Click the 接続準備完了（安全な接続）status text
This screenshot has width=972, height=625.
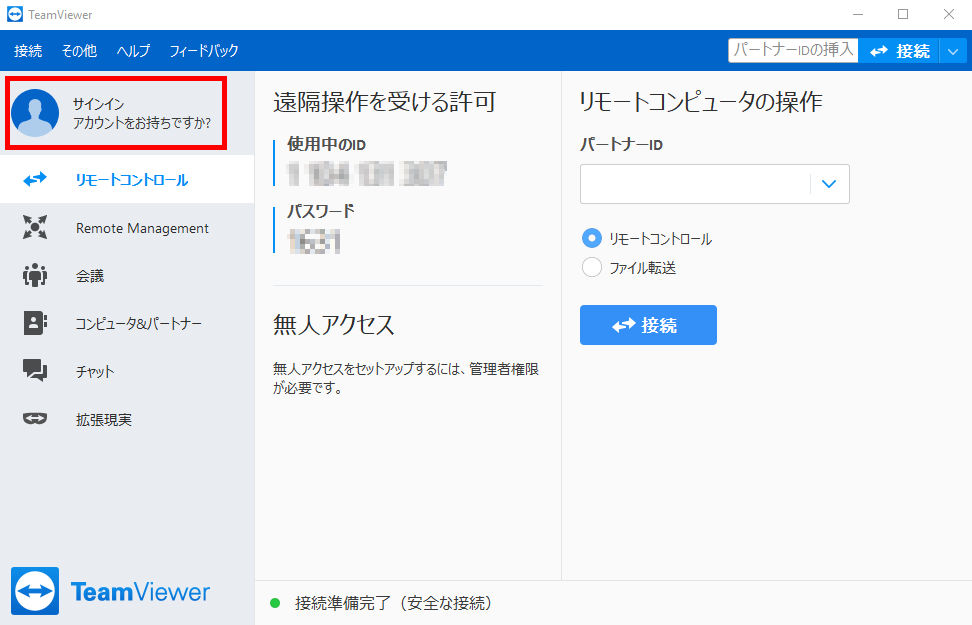(394, 603)
